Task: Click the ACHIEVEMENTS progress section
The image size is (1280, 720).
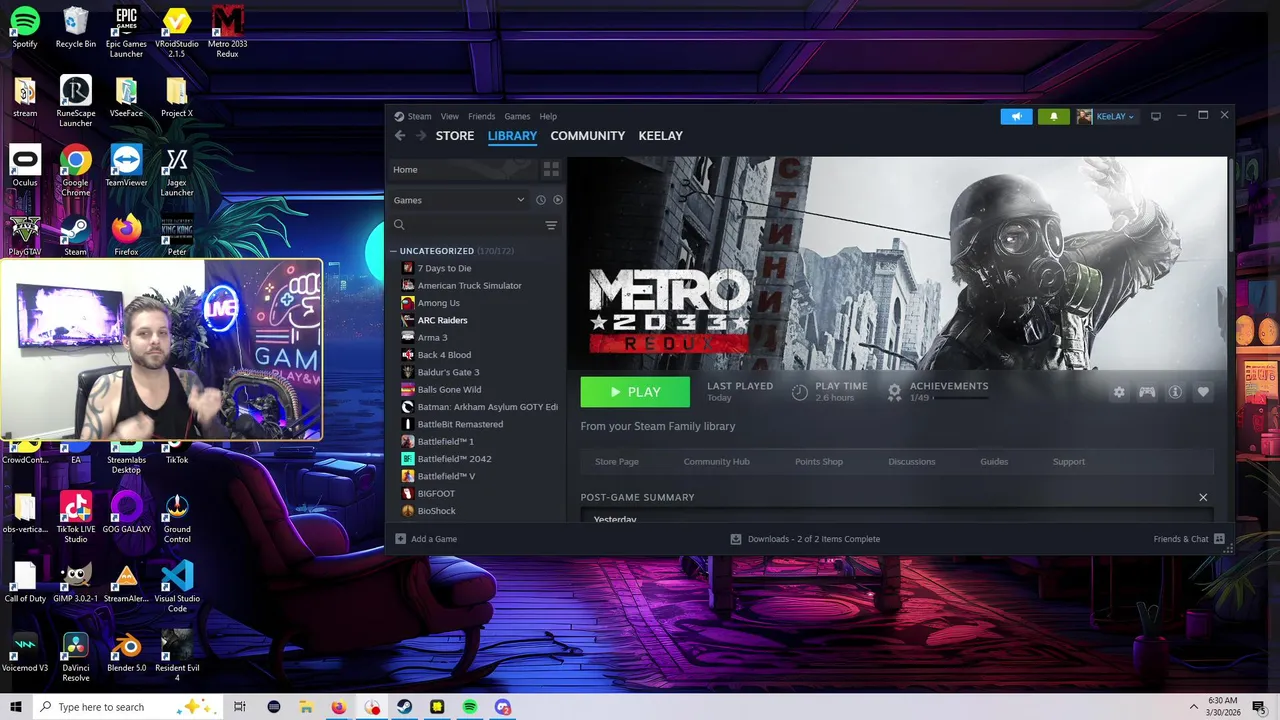Action: (x=938, y=392)
